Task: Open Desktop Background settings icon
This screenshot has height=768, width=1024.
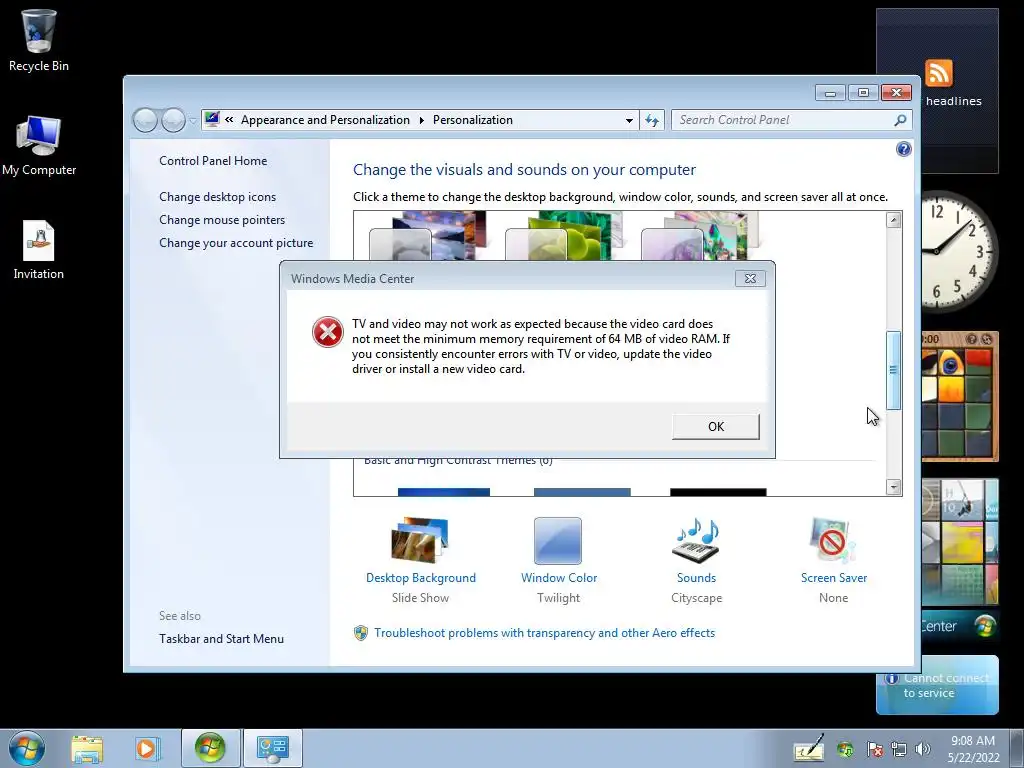Action: 421,541
